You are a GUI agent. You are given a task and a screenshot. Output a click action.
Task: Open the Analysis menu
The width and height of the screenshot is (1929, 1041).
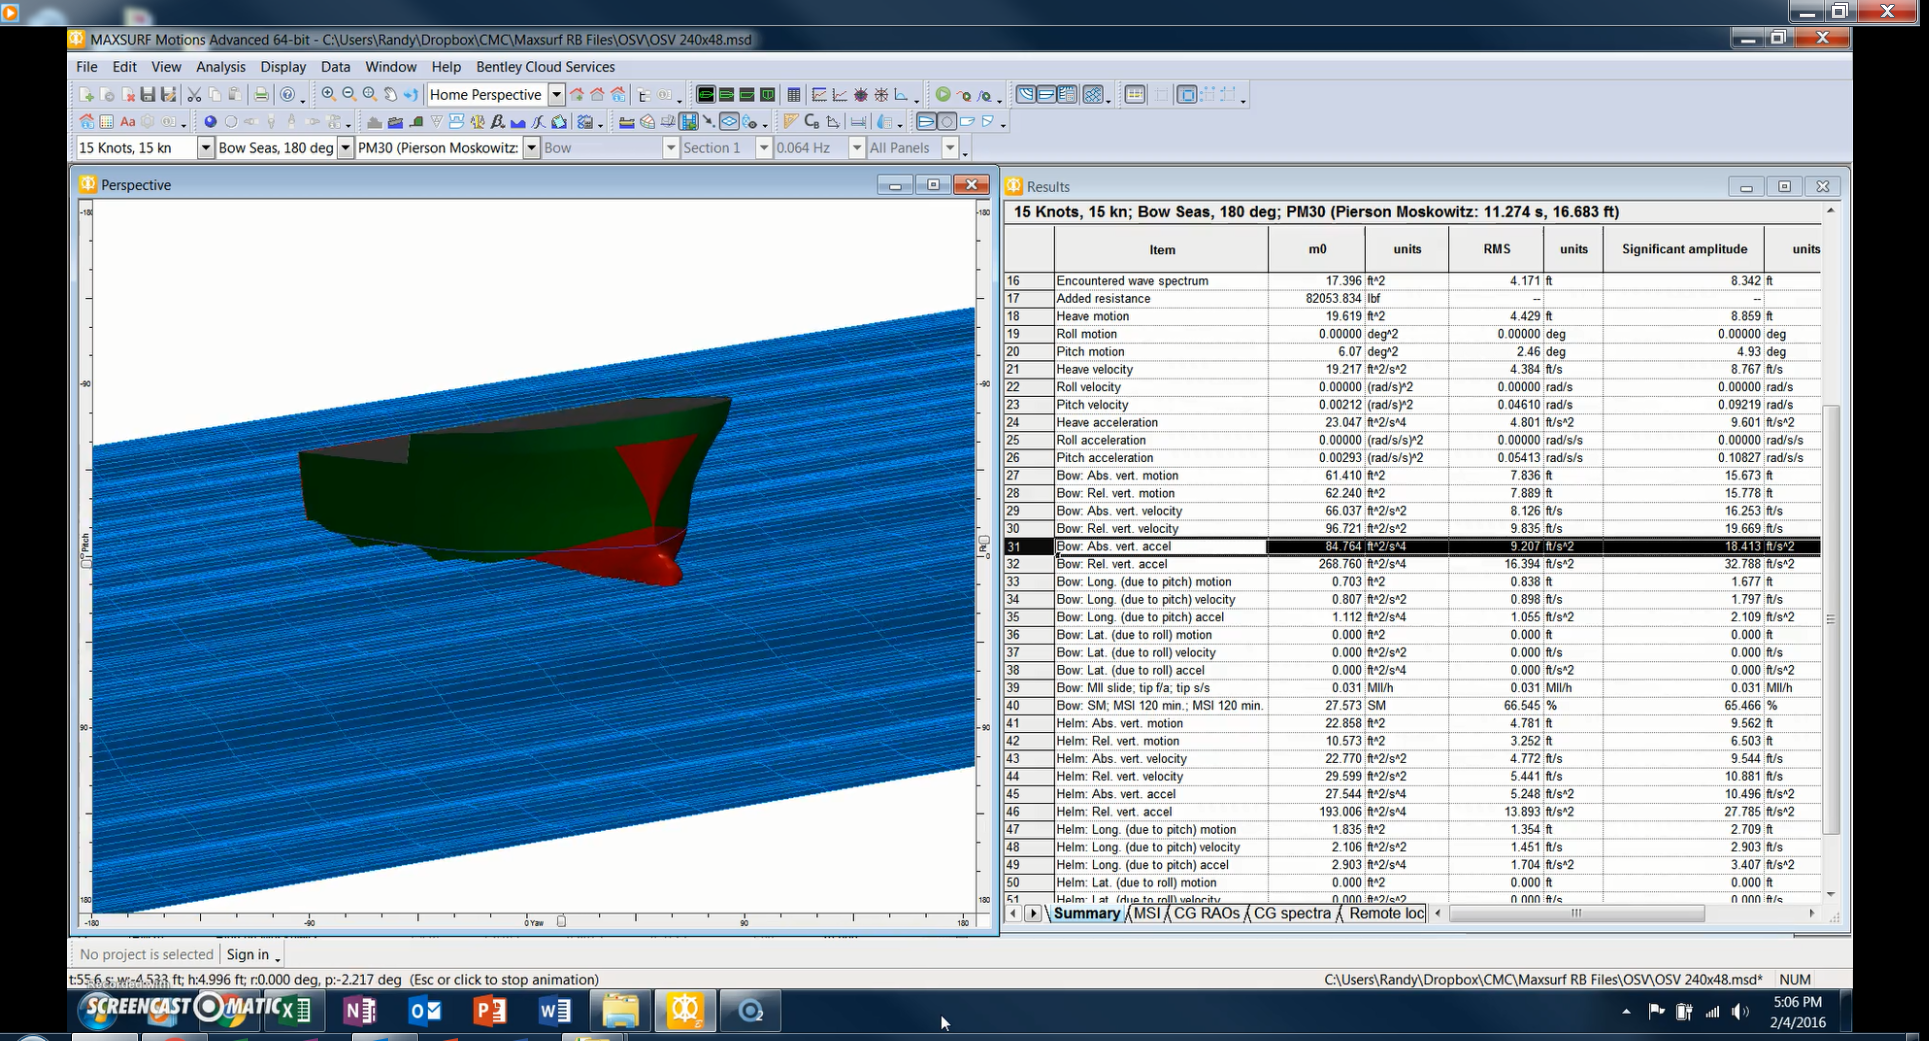pyautogui.click(x=220, y=67)
